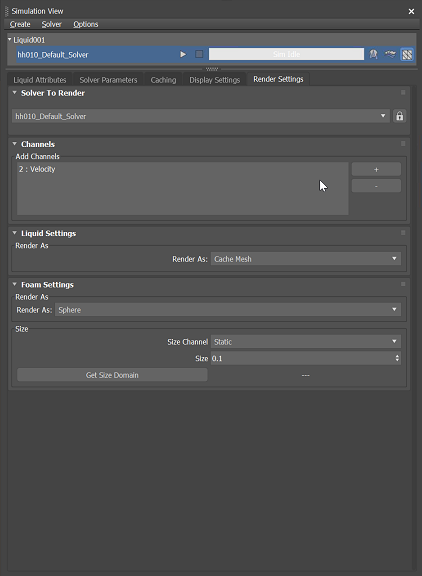Click the plus button to add a channel
This screenshot has height=576, width=422.
click(376, 169)
